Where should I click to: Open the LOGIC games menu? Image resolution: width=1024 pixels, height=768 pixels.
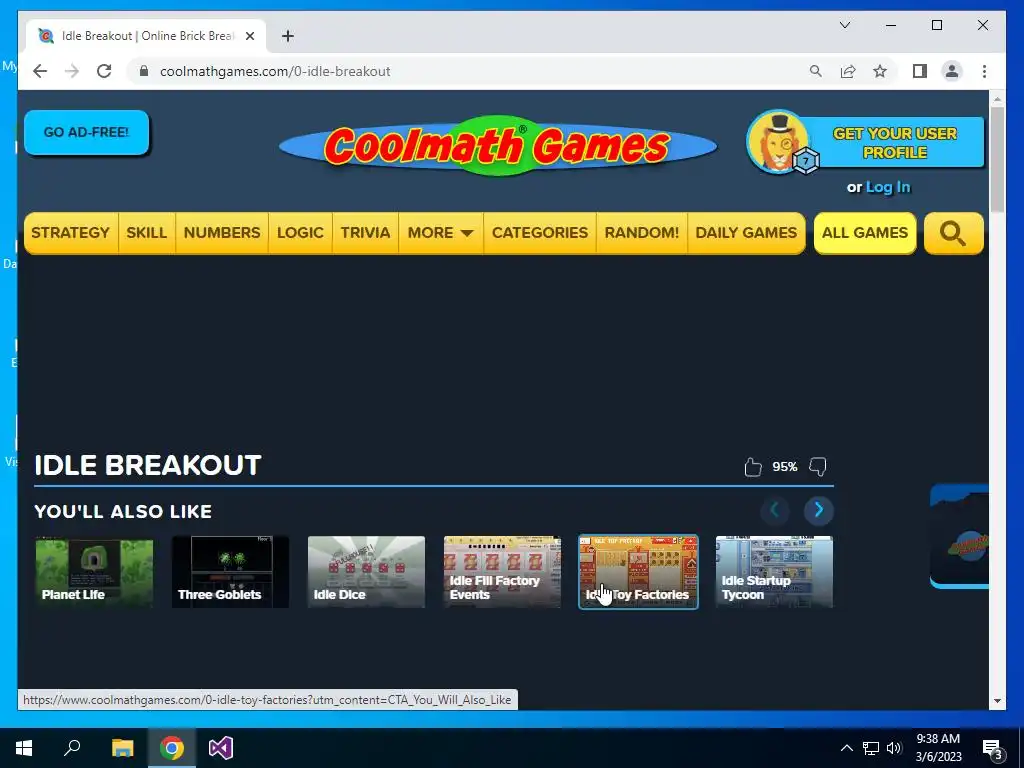(300, 233)
